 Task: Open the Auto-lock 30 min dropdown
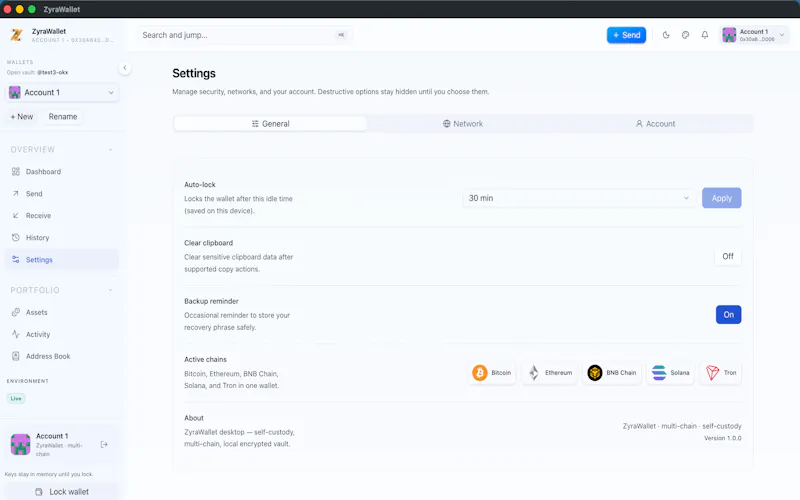coord(579,198)
